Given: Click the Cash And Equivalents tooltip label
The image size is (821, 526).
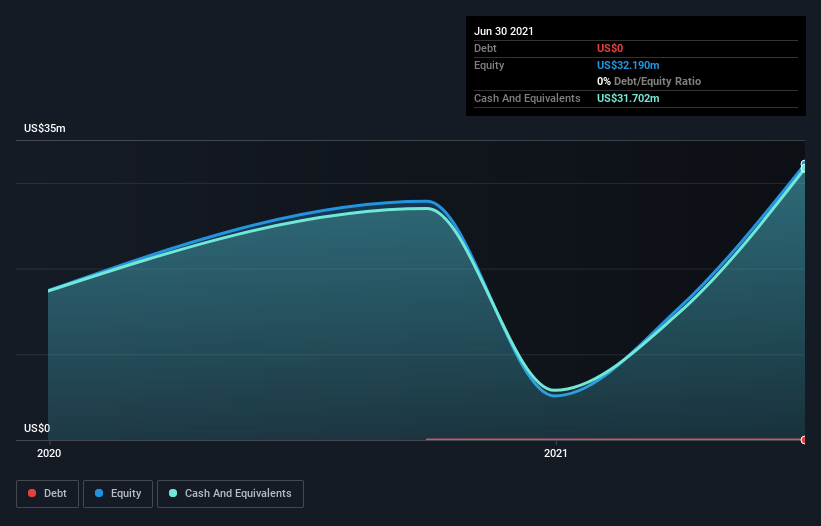Looking at the screenshot, I should (x=527, y=98).
